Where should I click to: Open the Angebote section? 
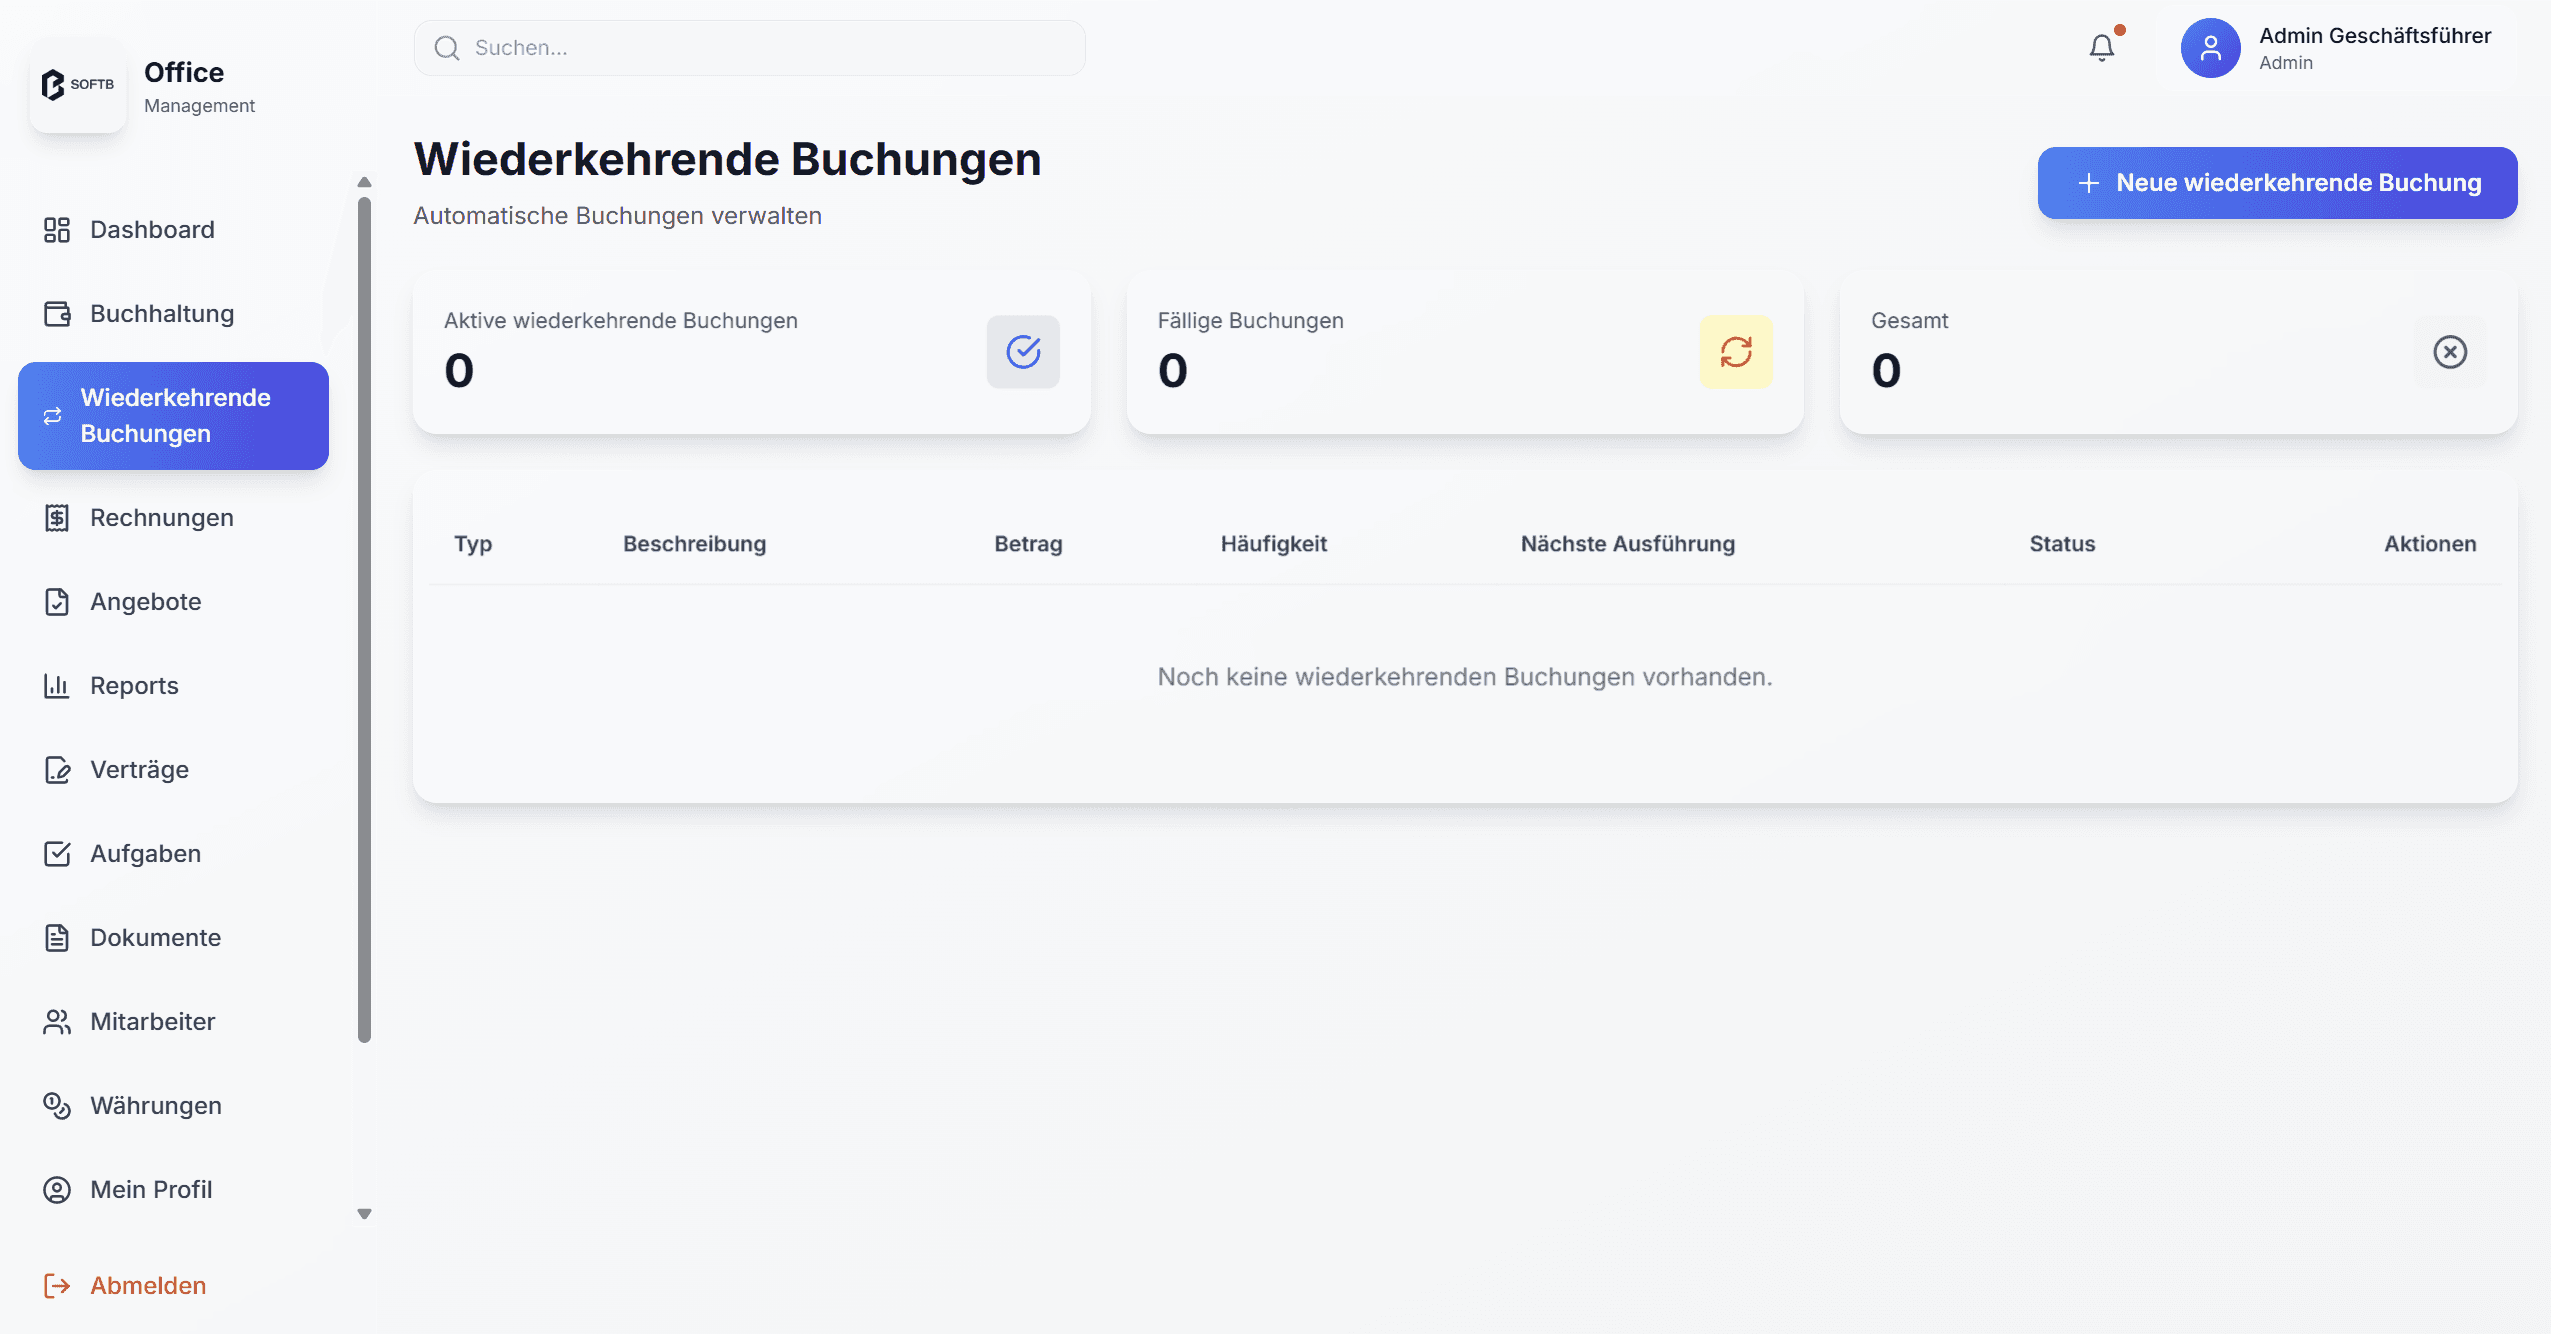pos(146,602)
